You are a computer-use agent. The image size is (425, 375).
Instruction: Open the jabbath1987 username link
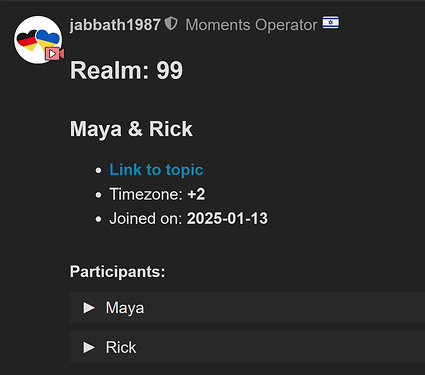115,25
